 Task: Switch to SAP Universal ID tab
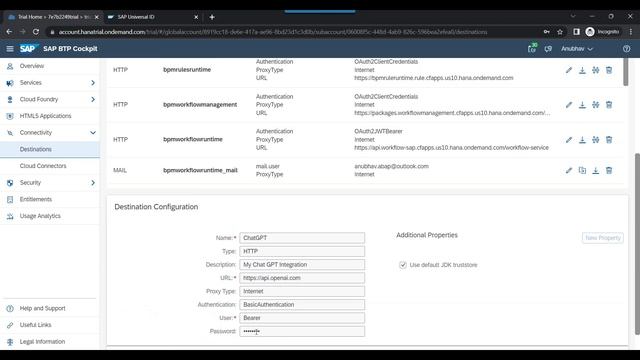click(151, 17)
